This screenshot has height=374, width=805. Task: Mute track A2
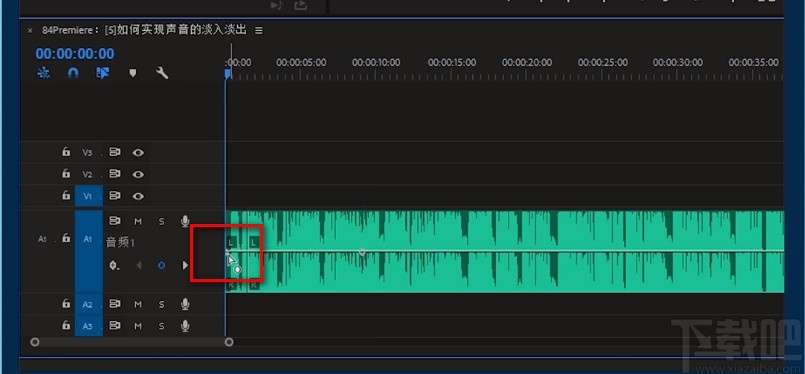(x=138, y=305)
